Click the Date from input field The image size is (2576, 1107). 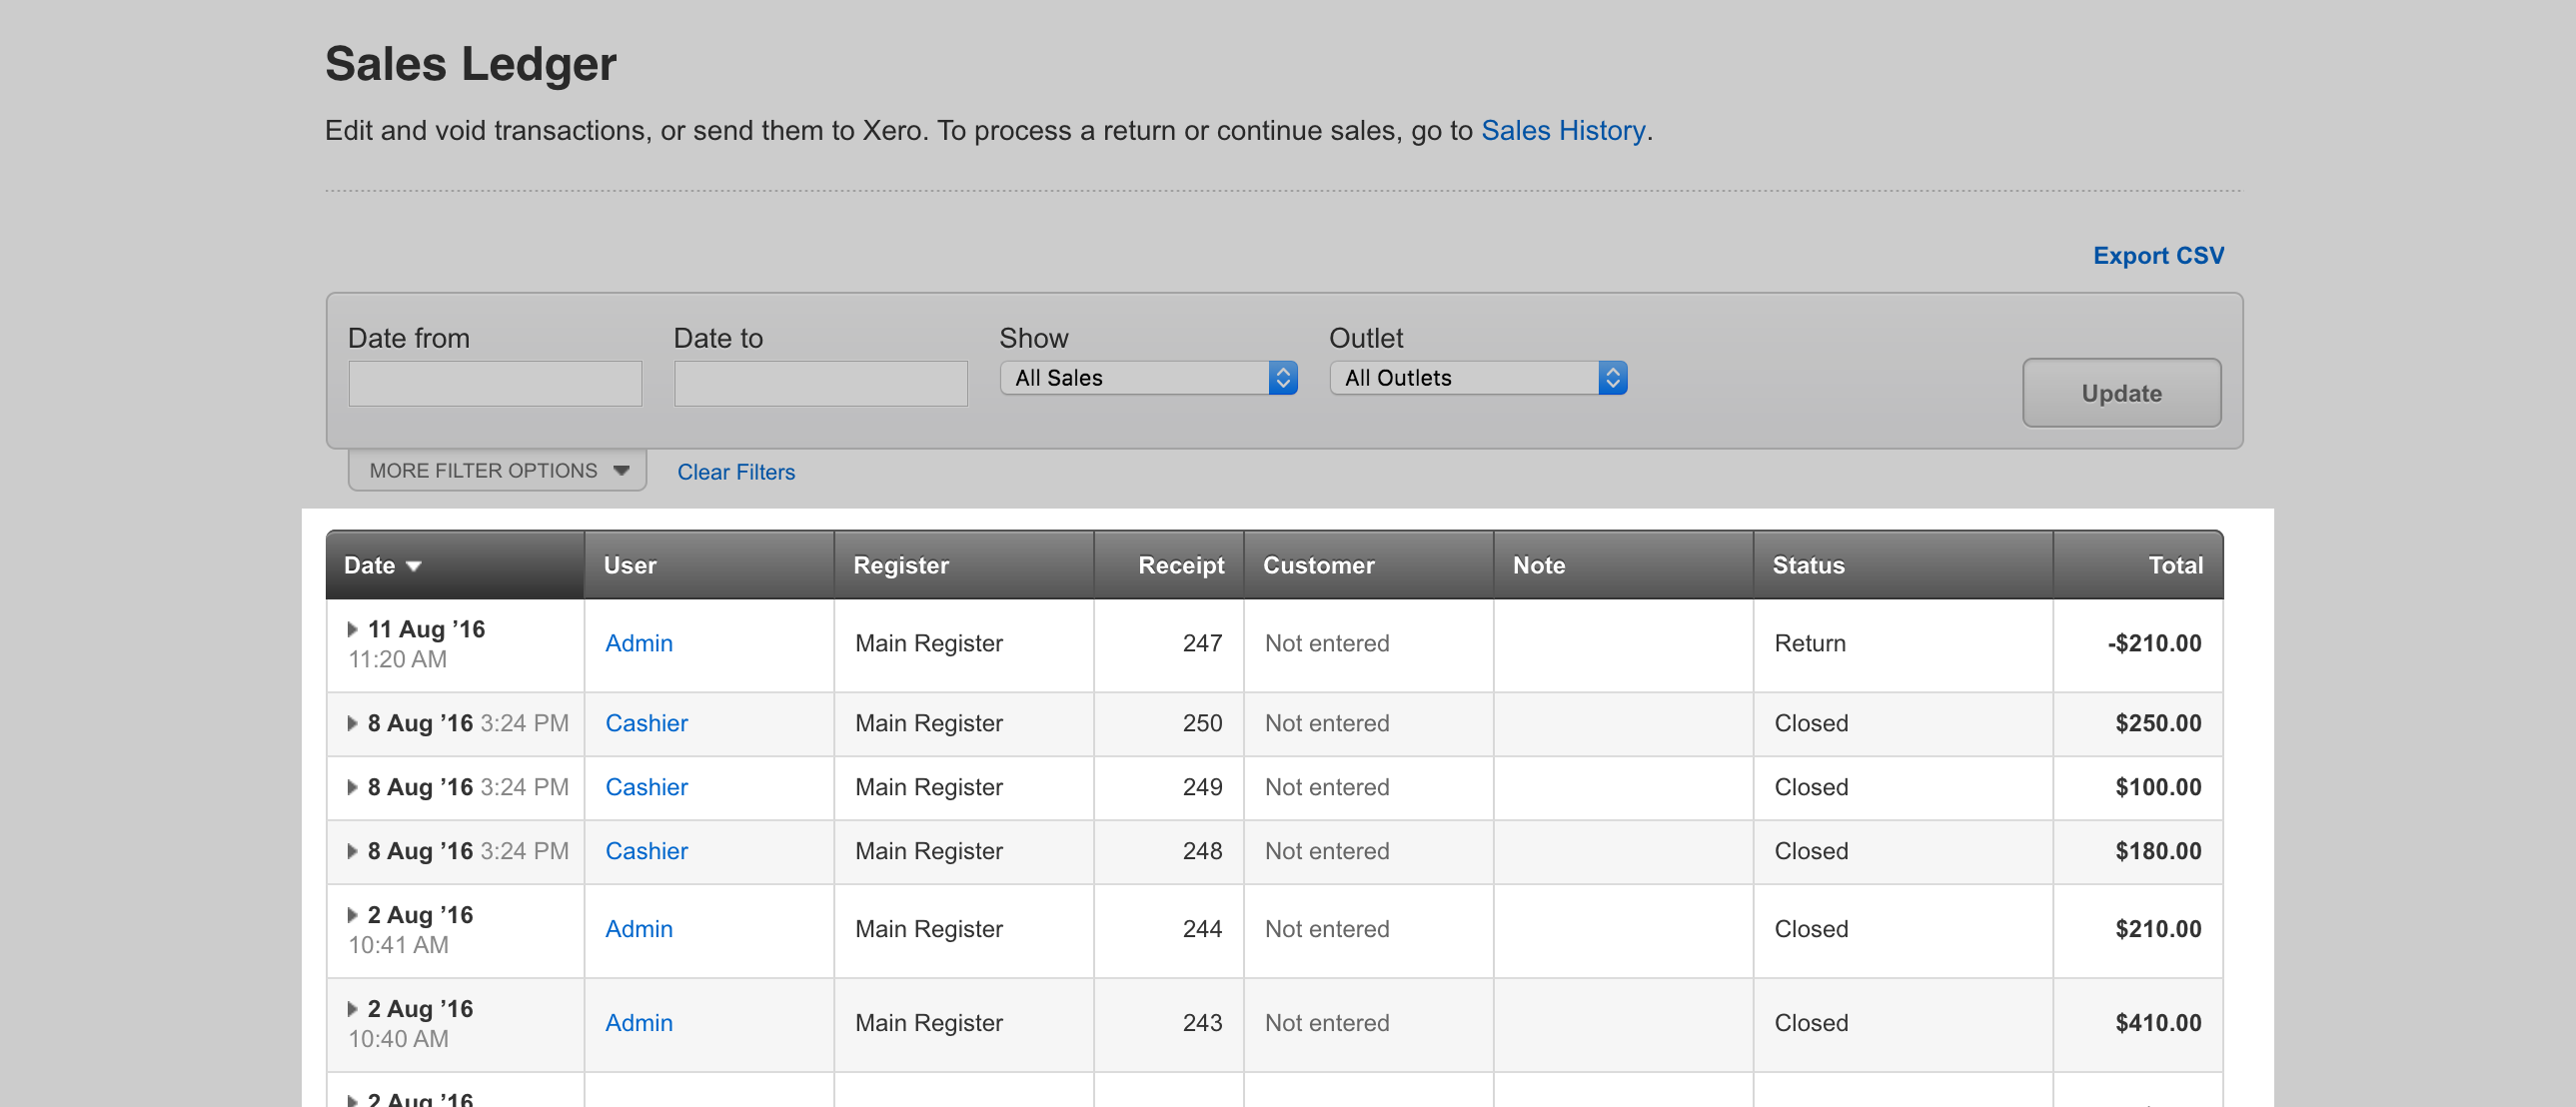(x=495, y=384)
